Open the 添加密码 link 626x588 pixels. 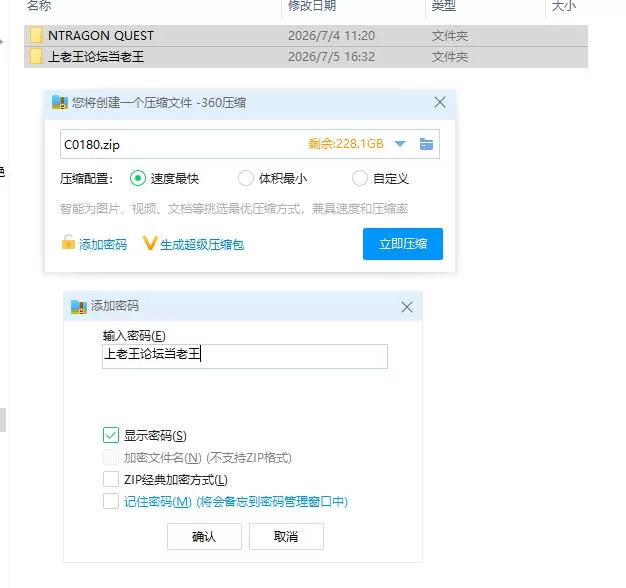point(103,244)
